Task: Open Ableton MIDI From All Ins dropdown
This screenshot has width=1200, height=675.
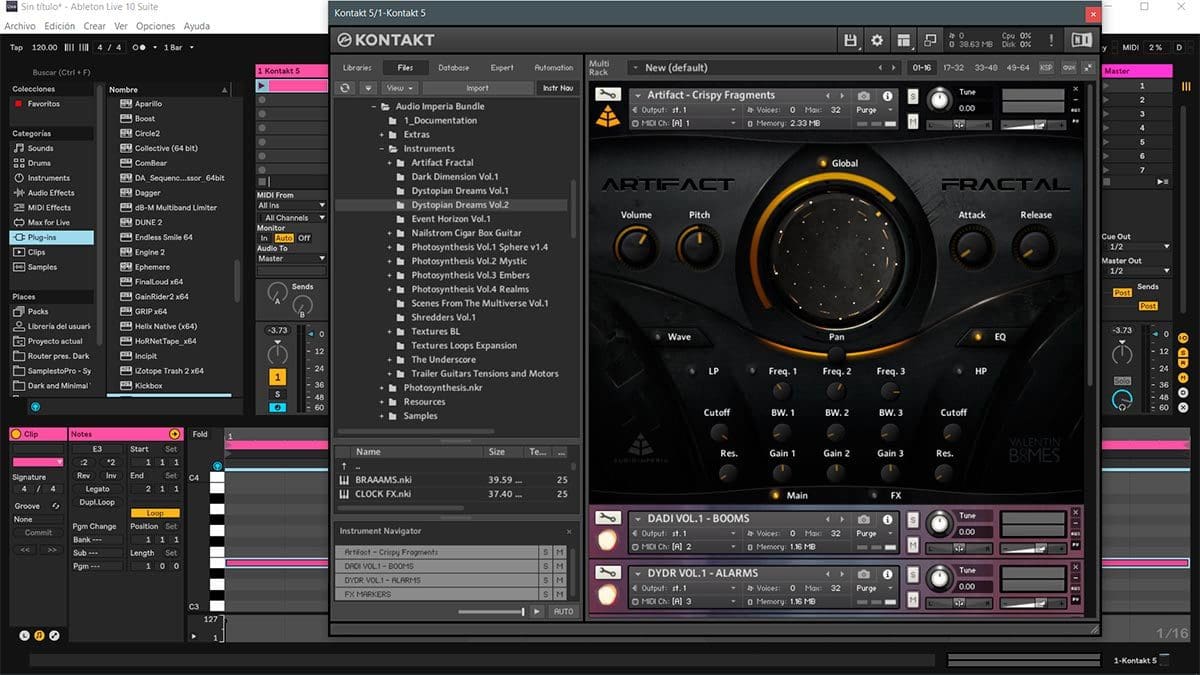Action: click(x=292, y=205)
